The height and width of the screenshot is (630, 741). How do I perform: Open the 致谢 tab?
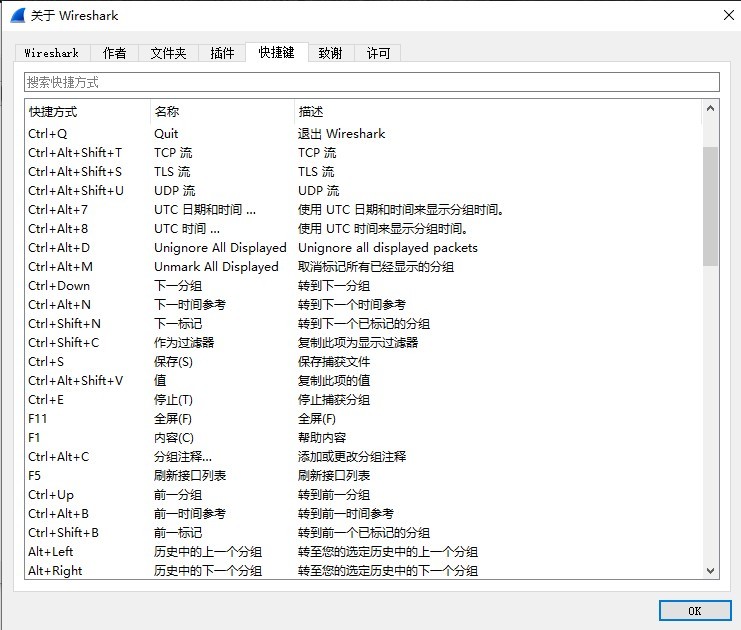coord(330,53)
